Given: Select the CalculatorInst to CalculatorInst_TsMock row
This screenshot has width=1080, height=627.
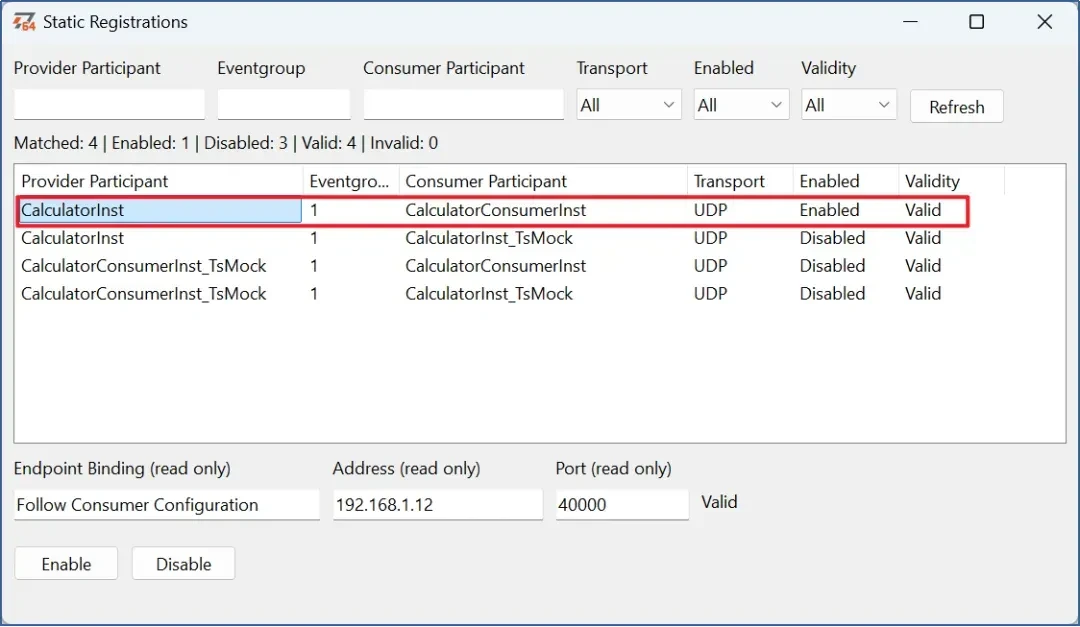Looking at the screenshot, I should point(493,238).
